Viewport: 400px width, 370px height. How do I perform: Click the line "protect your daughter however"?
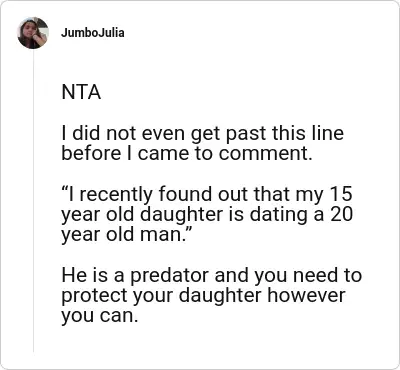click(x=203, y=296)
